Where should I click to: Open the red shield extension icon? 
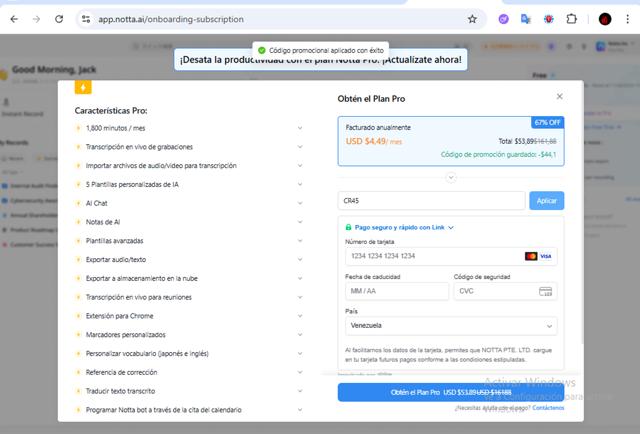click(x=549, y=19)
